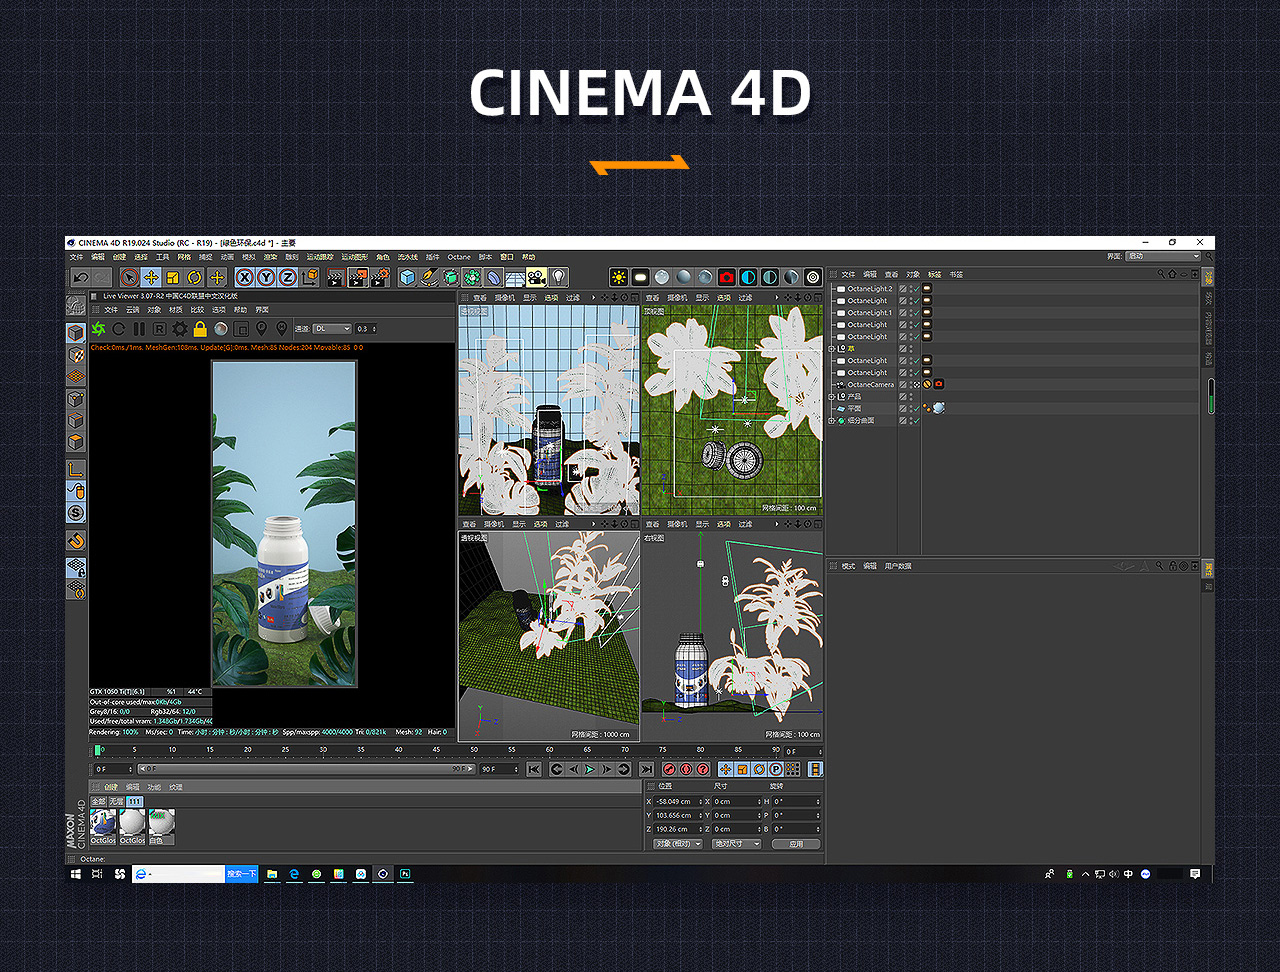Image resolution: width=1280 pixels, height=972 pixels.
Task: Open the Octane menu in the main menu bar
Action: 459,257
